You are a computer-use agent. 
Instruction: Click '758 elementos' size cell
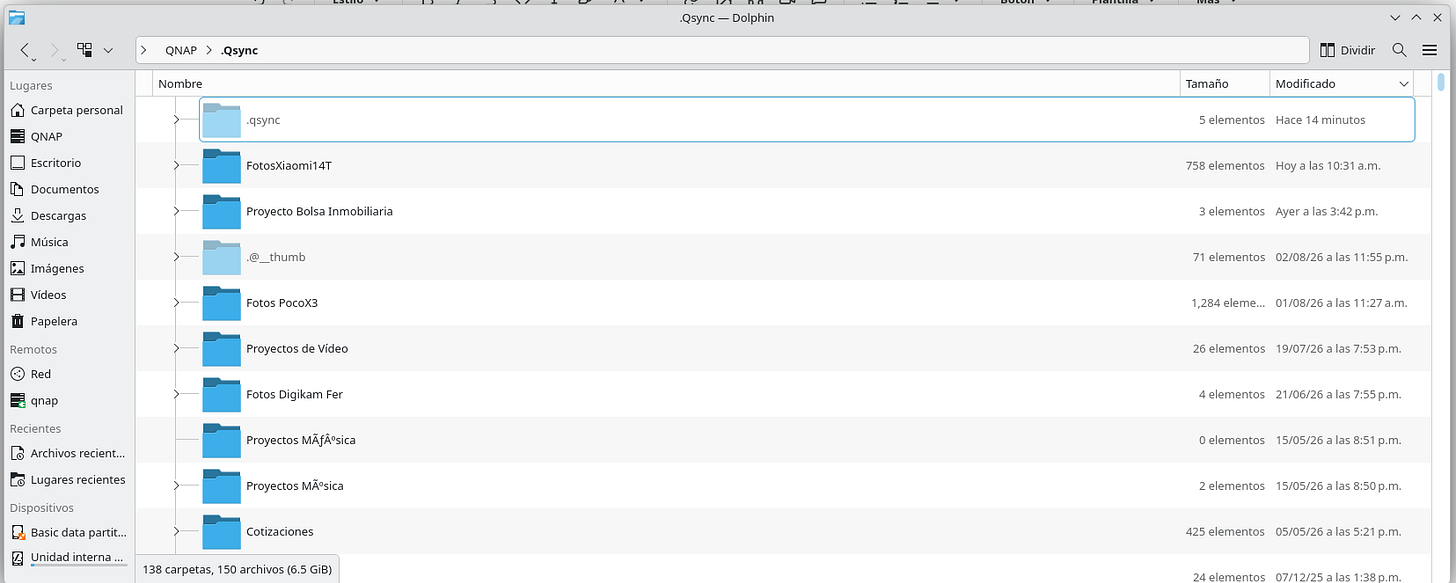click(x=1225, y=166)
